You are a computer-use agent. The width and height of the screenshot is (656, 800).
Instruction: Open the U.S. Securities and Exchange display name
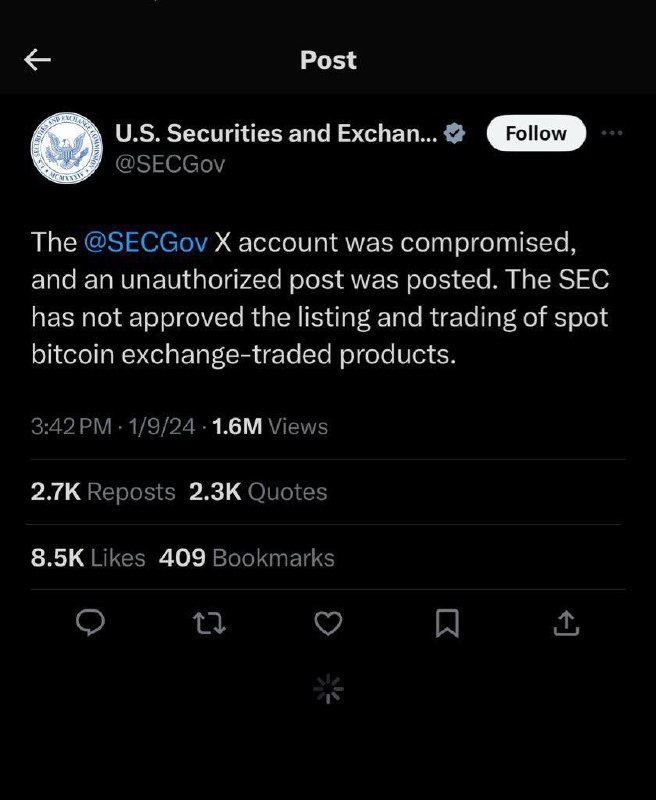[x=276, y=133]
